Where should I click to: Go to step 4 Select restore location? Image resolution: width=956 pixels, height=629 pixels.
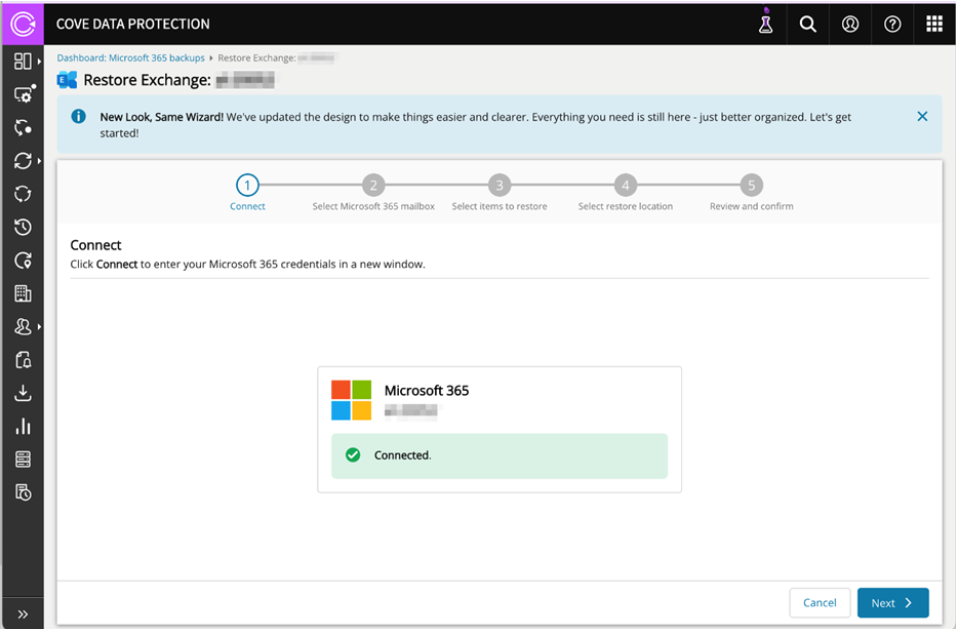pos(626,185)
